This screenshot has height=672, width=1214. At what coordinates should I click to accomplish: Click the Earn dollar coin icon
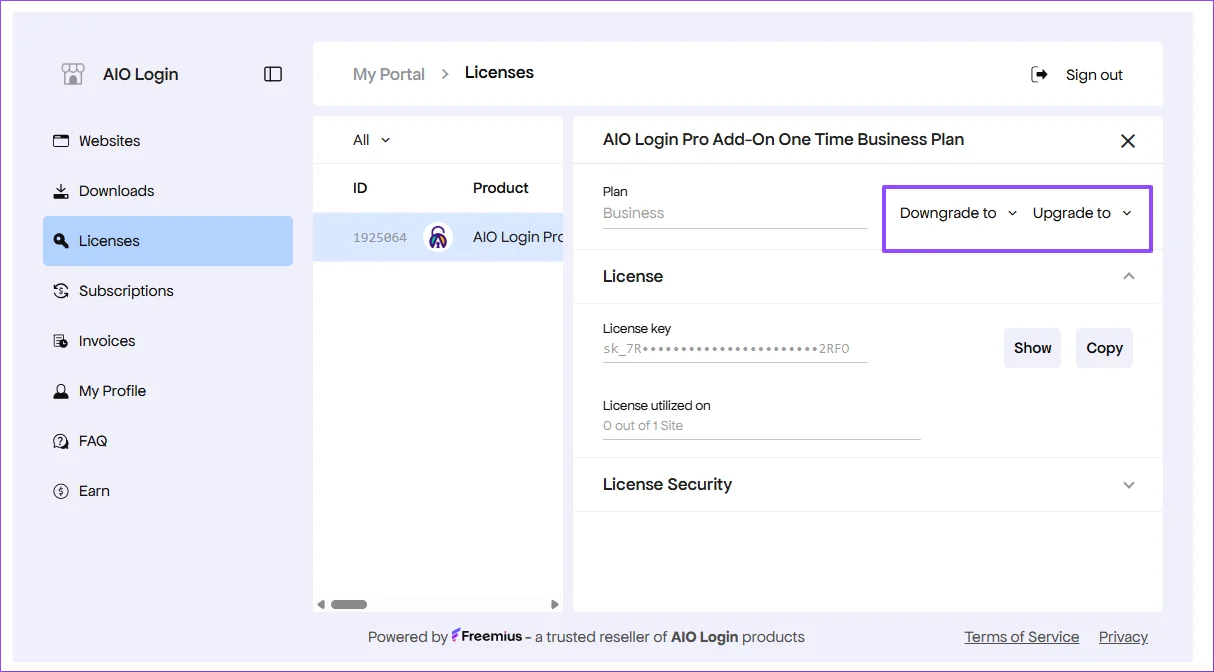point(61,491)
